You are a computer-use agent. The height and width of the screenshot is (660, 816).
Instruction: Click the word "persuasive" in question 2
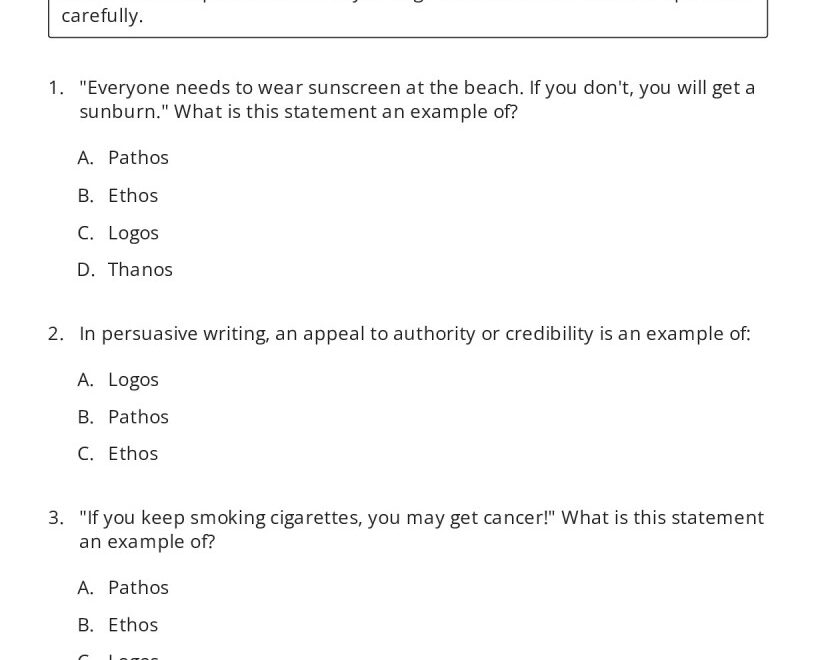tap(149, 334)
